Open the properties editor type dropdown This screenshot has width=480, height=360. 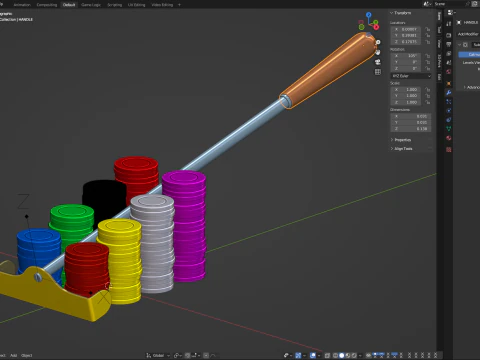[x=451, y=12]
